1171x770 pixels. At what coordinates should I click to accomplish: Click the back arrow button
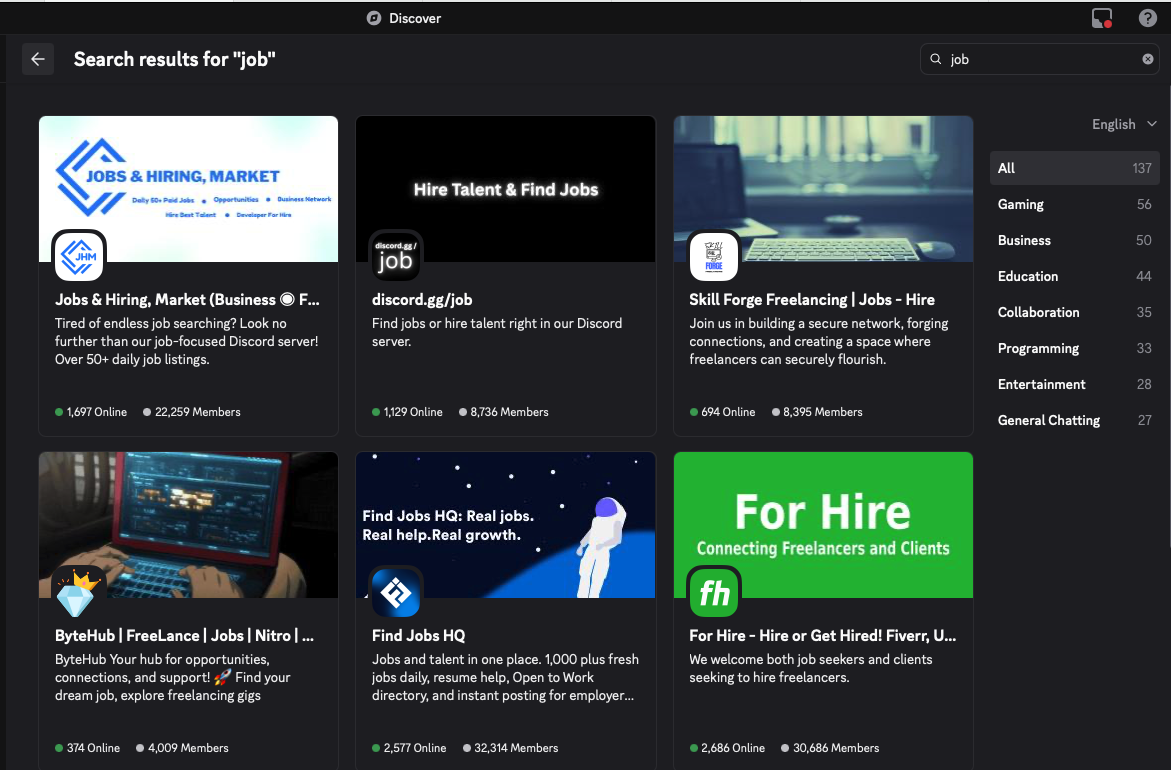click(37, 58)
